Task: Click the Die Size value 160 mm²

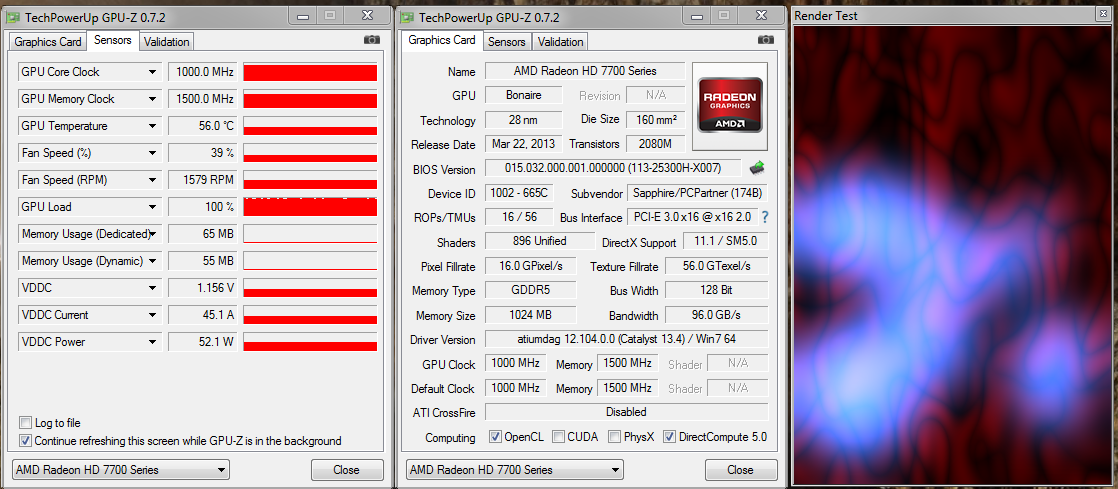Action: [655, 120]
